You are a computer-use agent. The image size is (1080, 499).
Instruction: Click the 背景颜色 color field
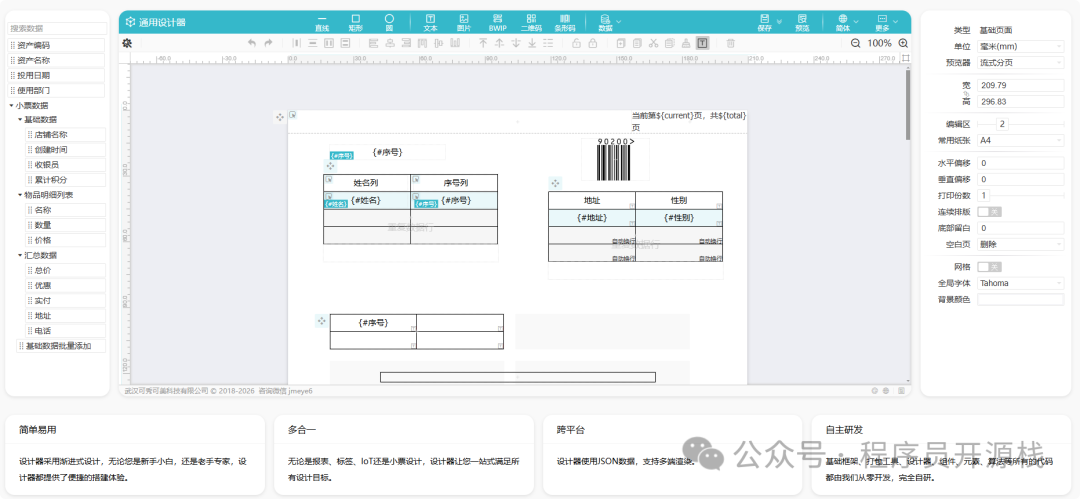tap(1020, 299)
